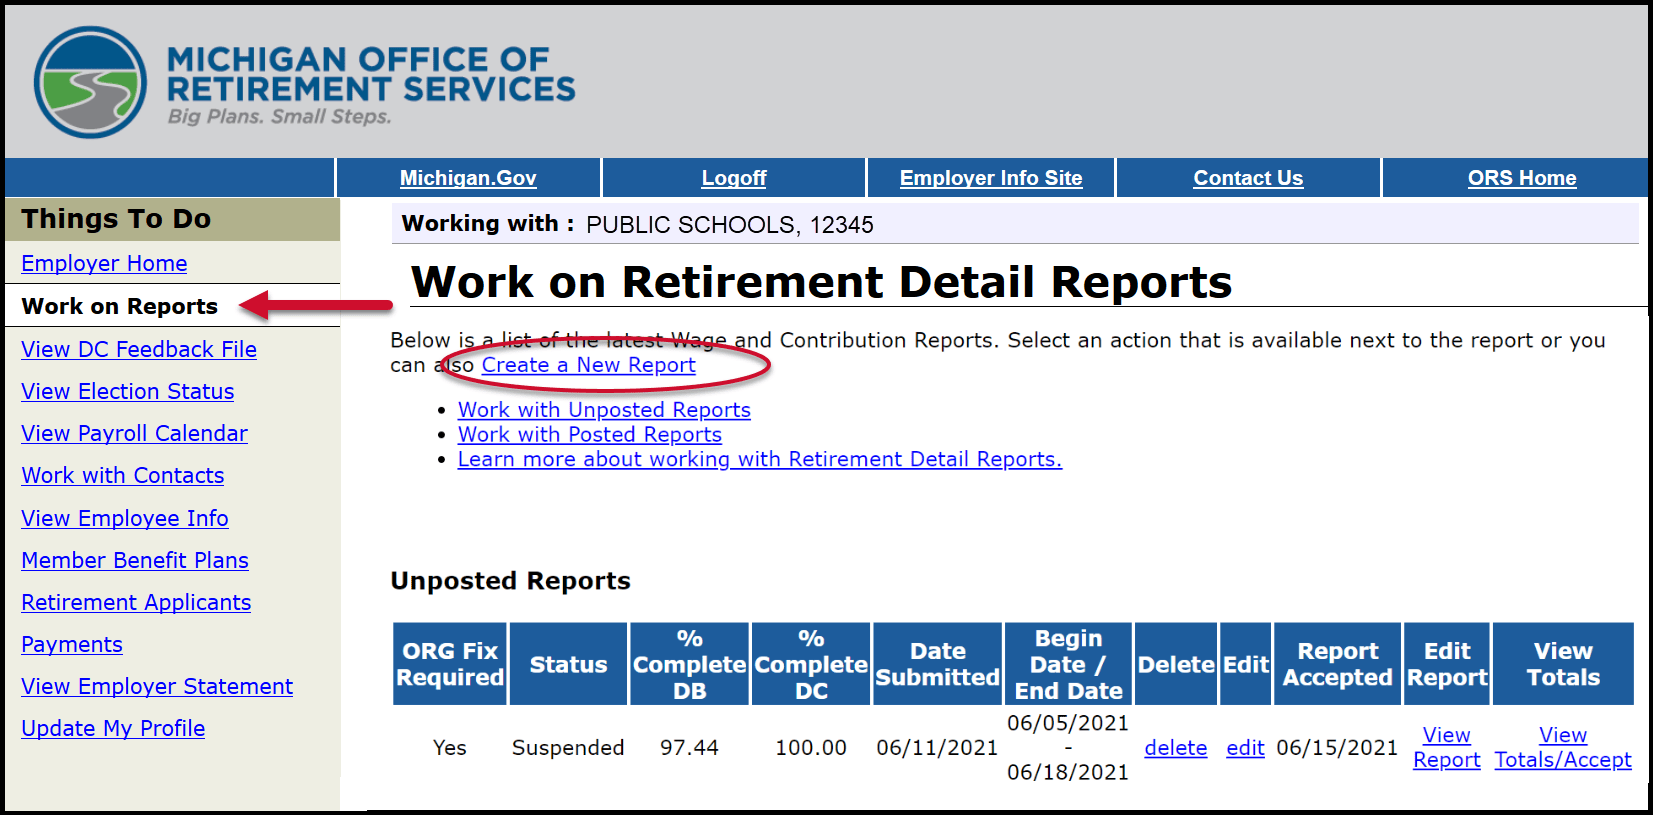Screen dimensions: 1653x815
Task: Go to Work with Contacts
Action: [x=123, y=475]
